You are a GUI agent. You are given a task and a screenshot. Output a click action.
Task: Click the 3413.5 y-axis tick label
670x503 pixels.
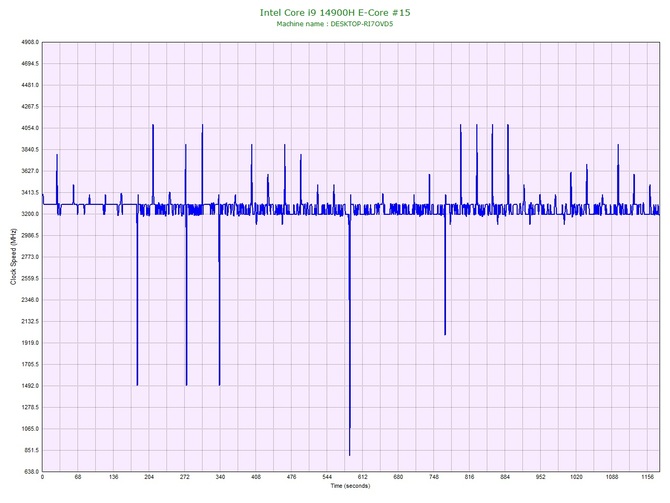(x=30, y=193)
